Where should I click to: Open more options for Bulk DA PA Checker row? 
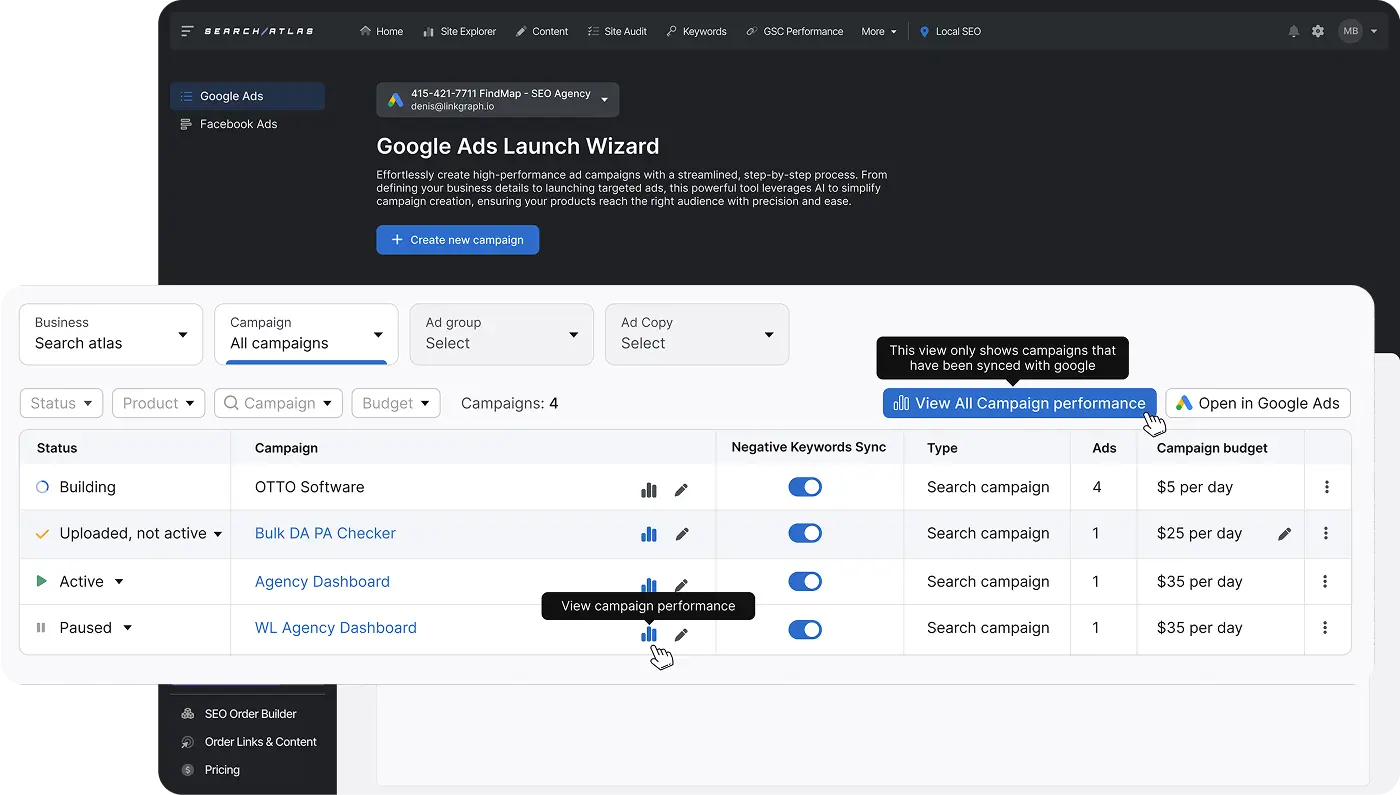(1326, 533)
